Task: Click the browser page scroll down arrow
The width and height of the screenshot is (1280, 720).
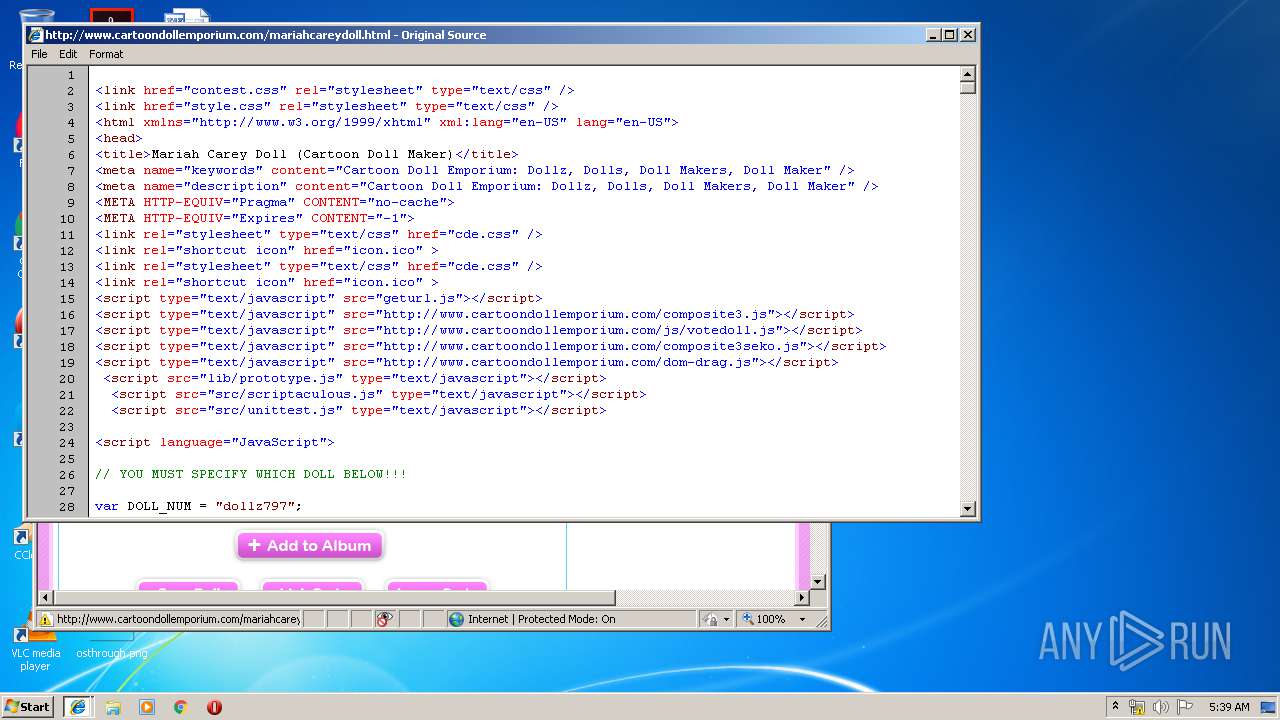Action: [x=817, y=581]
